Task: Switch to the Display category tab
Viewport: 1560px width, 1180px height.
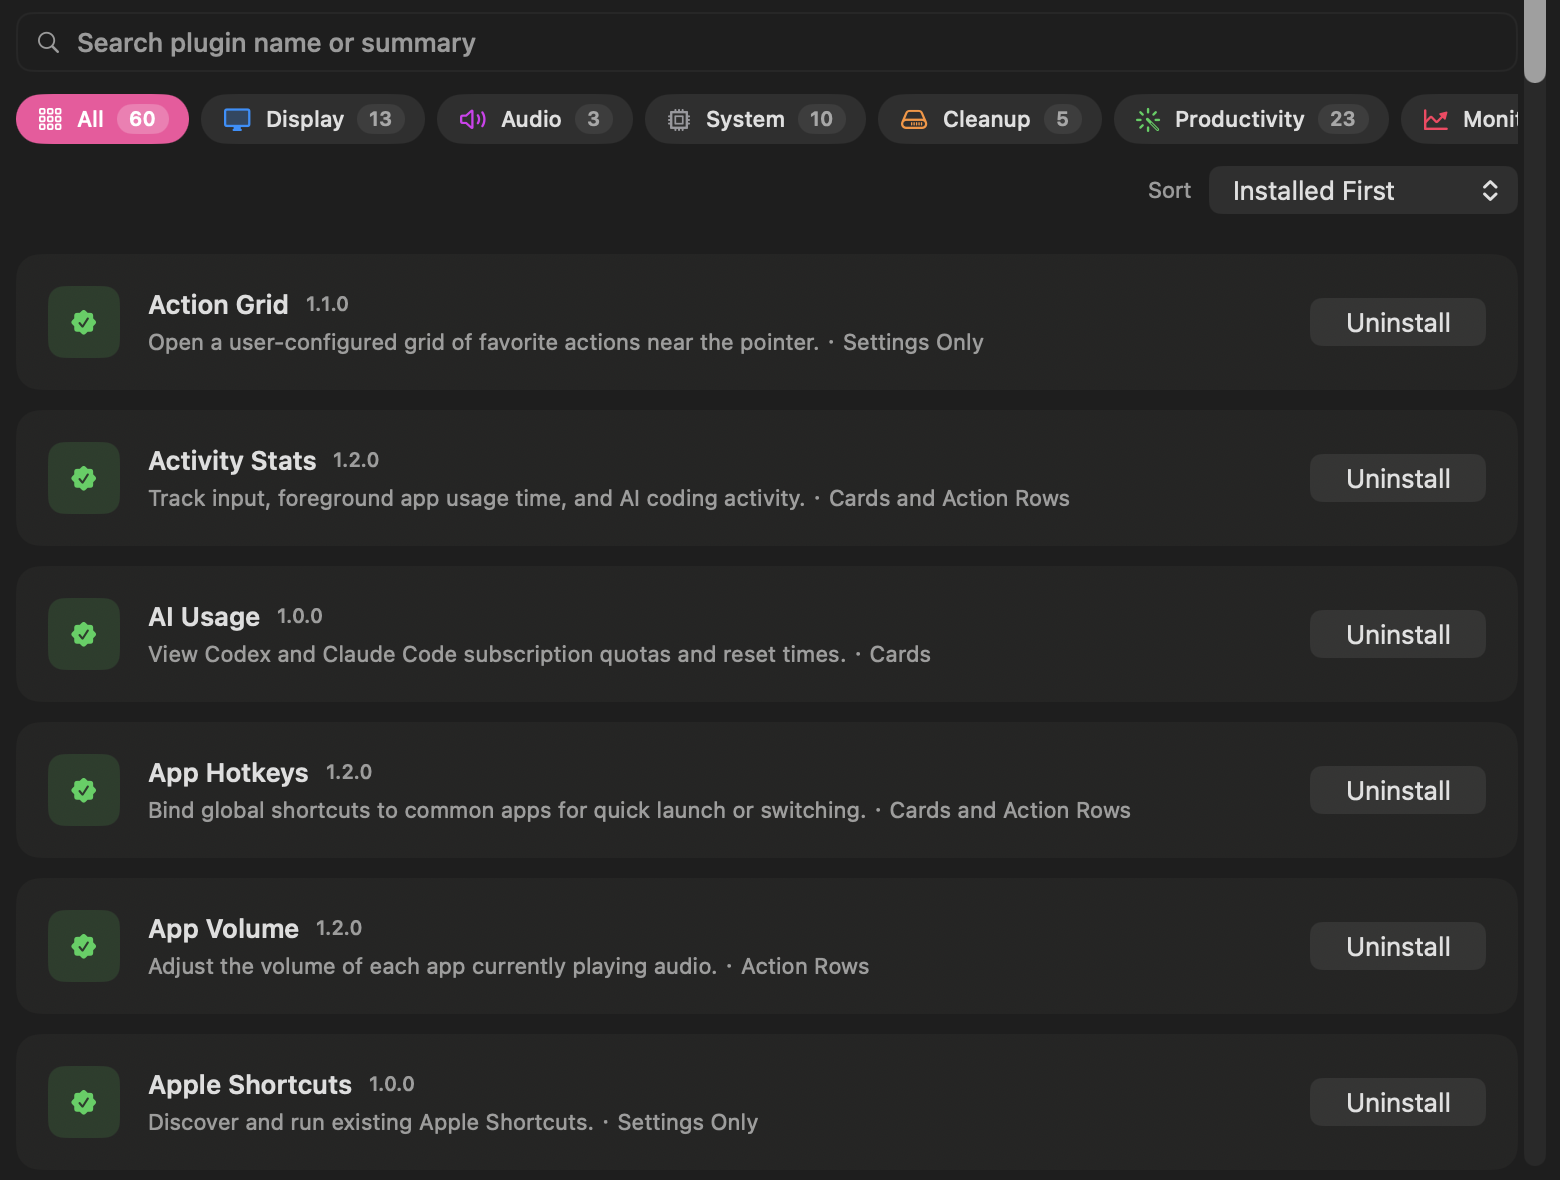Action: pos(313,119)
